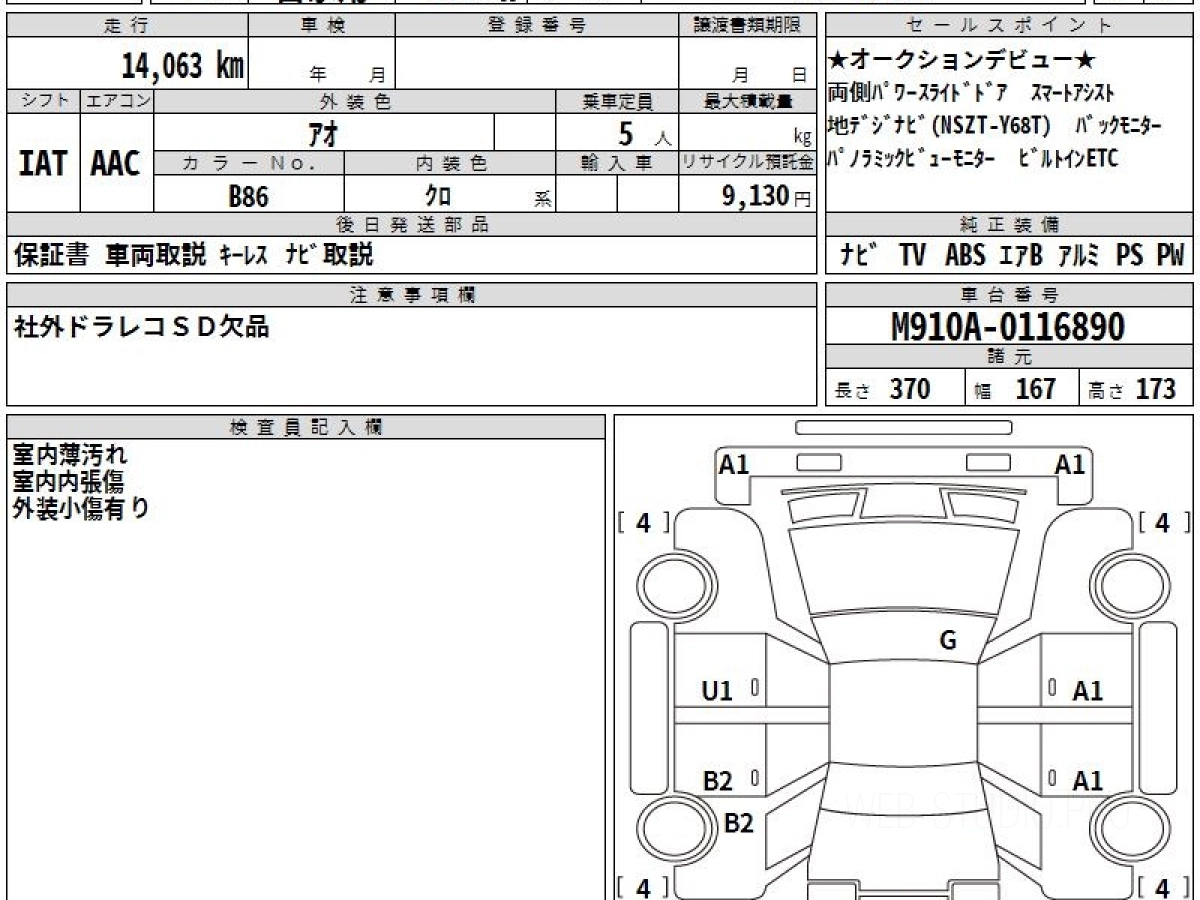
Task: Select PW in the genuine equipment row
Action: coord(1170,256)
